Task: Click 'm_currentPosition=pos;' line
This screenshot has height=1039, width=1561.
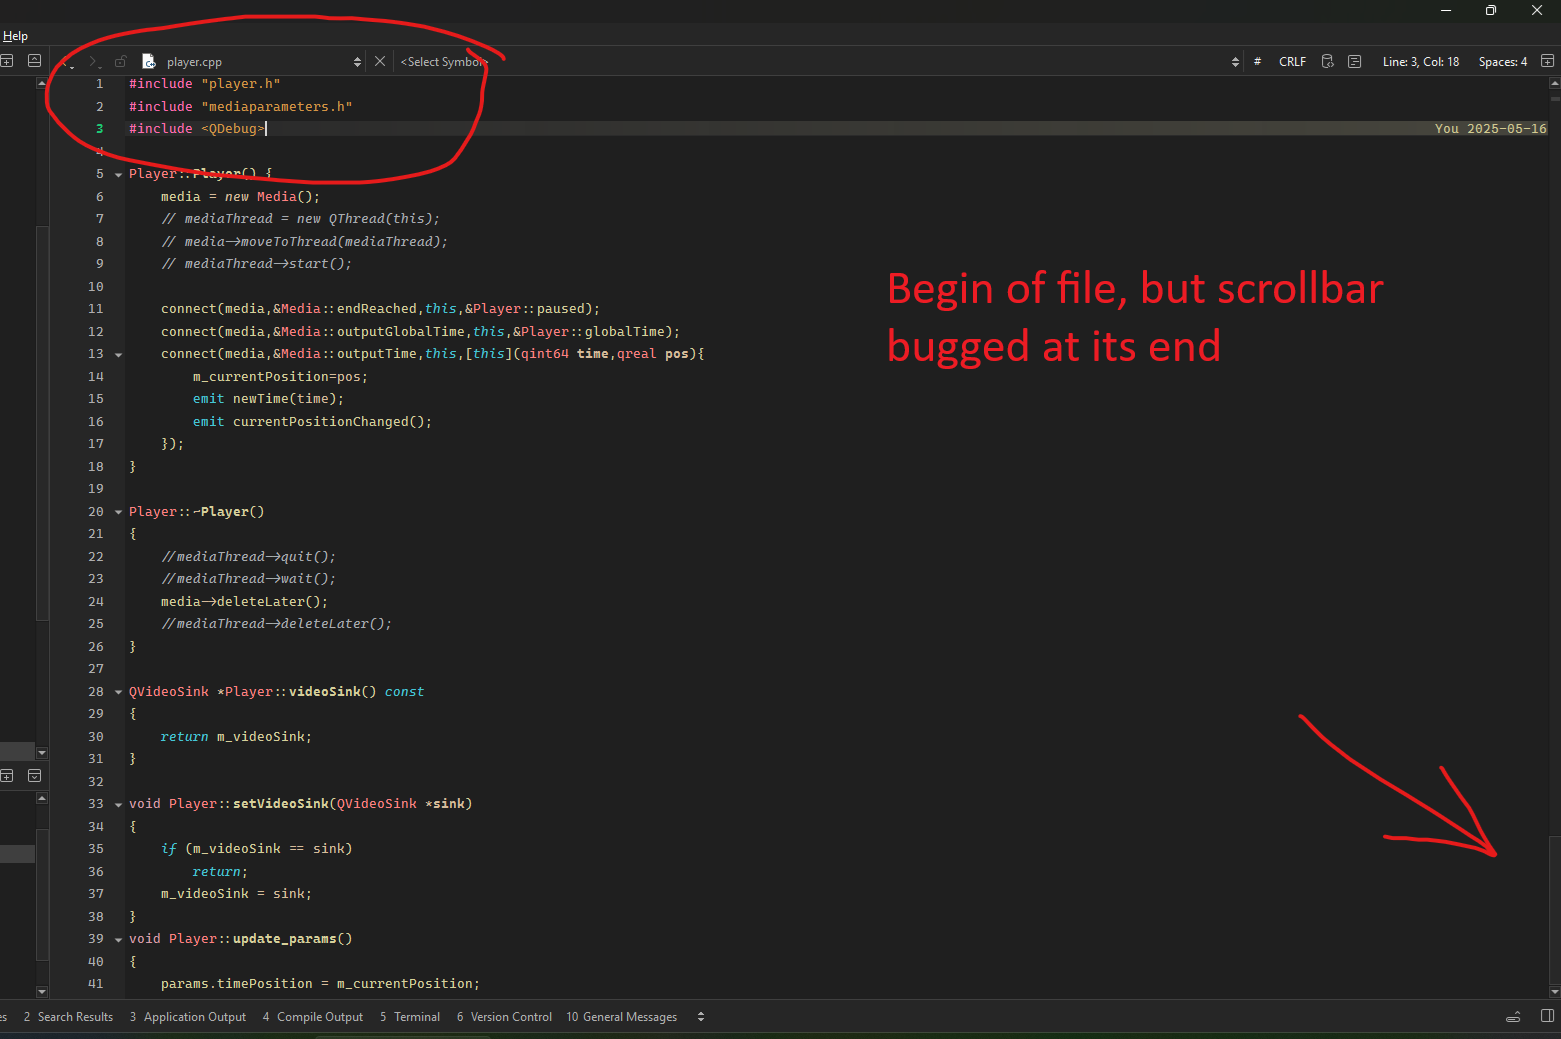Action: 280,377
